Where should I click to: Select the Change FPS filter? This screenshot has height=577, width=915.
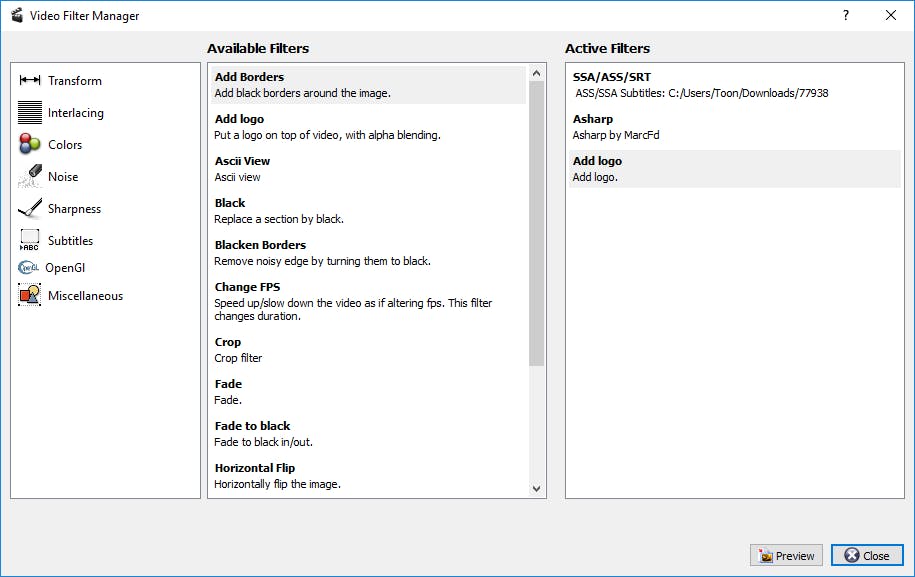click(x=368, y=301)
